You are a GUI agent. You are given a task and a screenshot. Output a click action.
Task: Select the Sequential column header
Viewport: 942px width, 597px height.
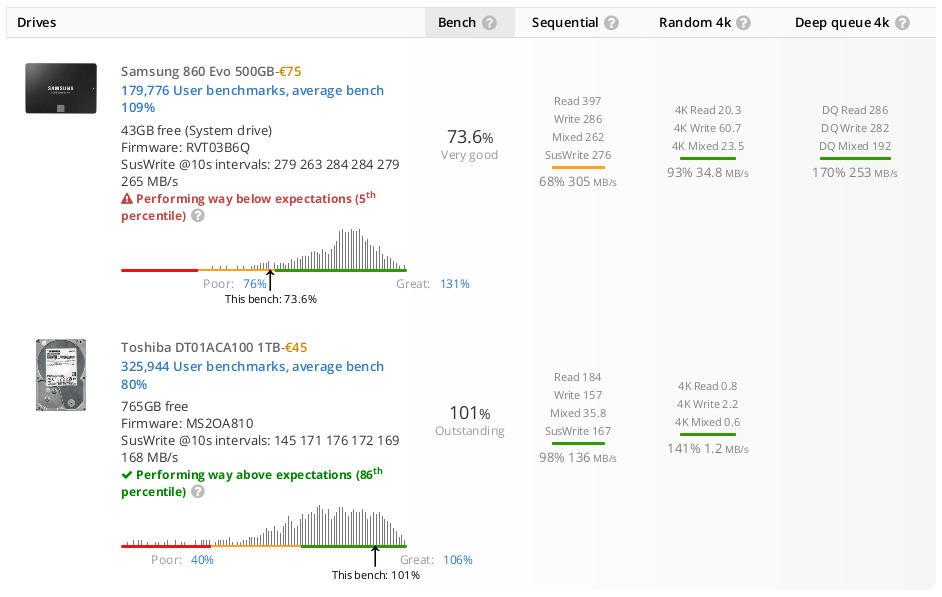point(577,23)
